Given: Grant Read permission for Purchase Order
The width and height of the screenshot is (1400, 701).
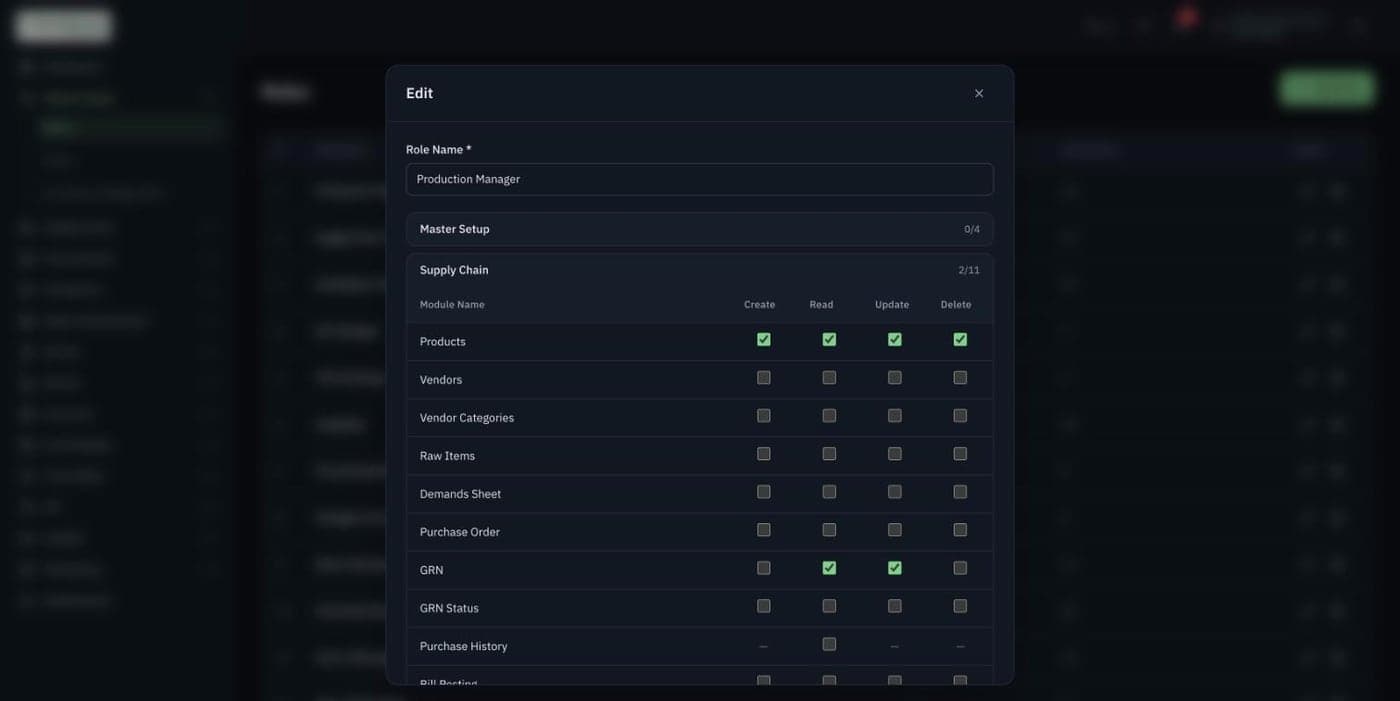Looking at the screenshot, I should [829, 530].
